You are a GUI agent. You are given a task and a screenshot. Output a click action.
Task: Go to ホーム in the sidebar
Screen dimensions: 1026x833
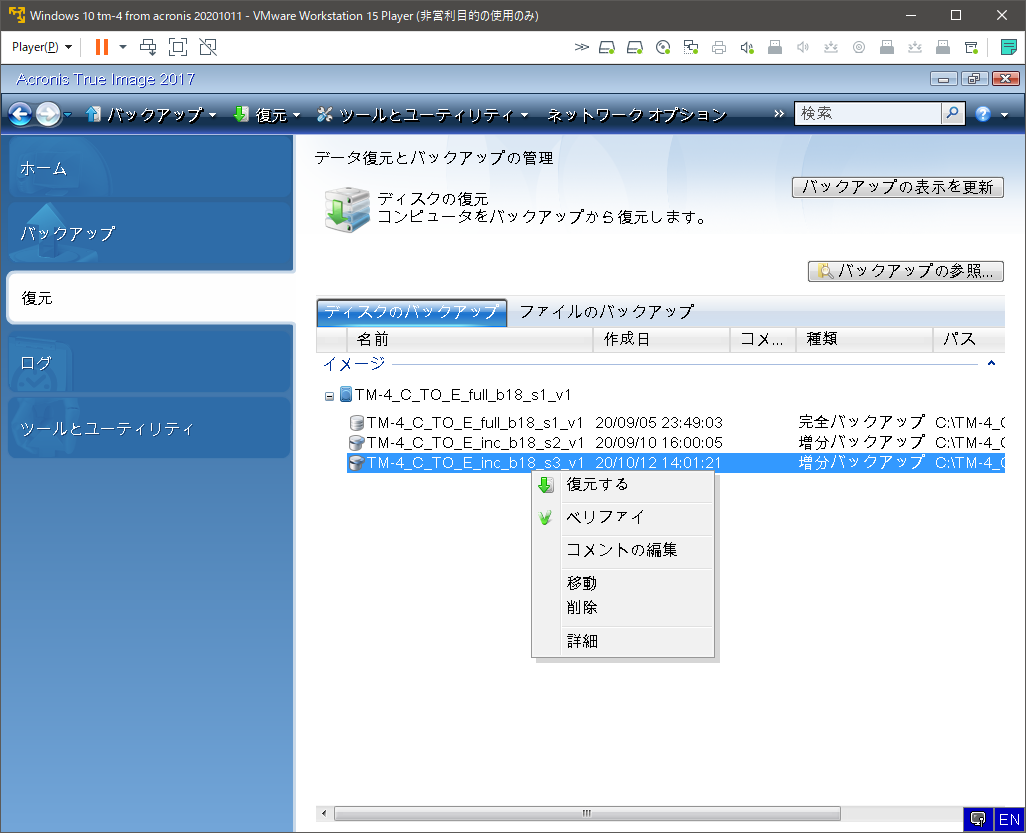(x=150, y=167)
